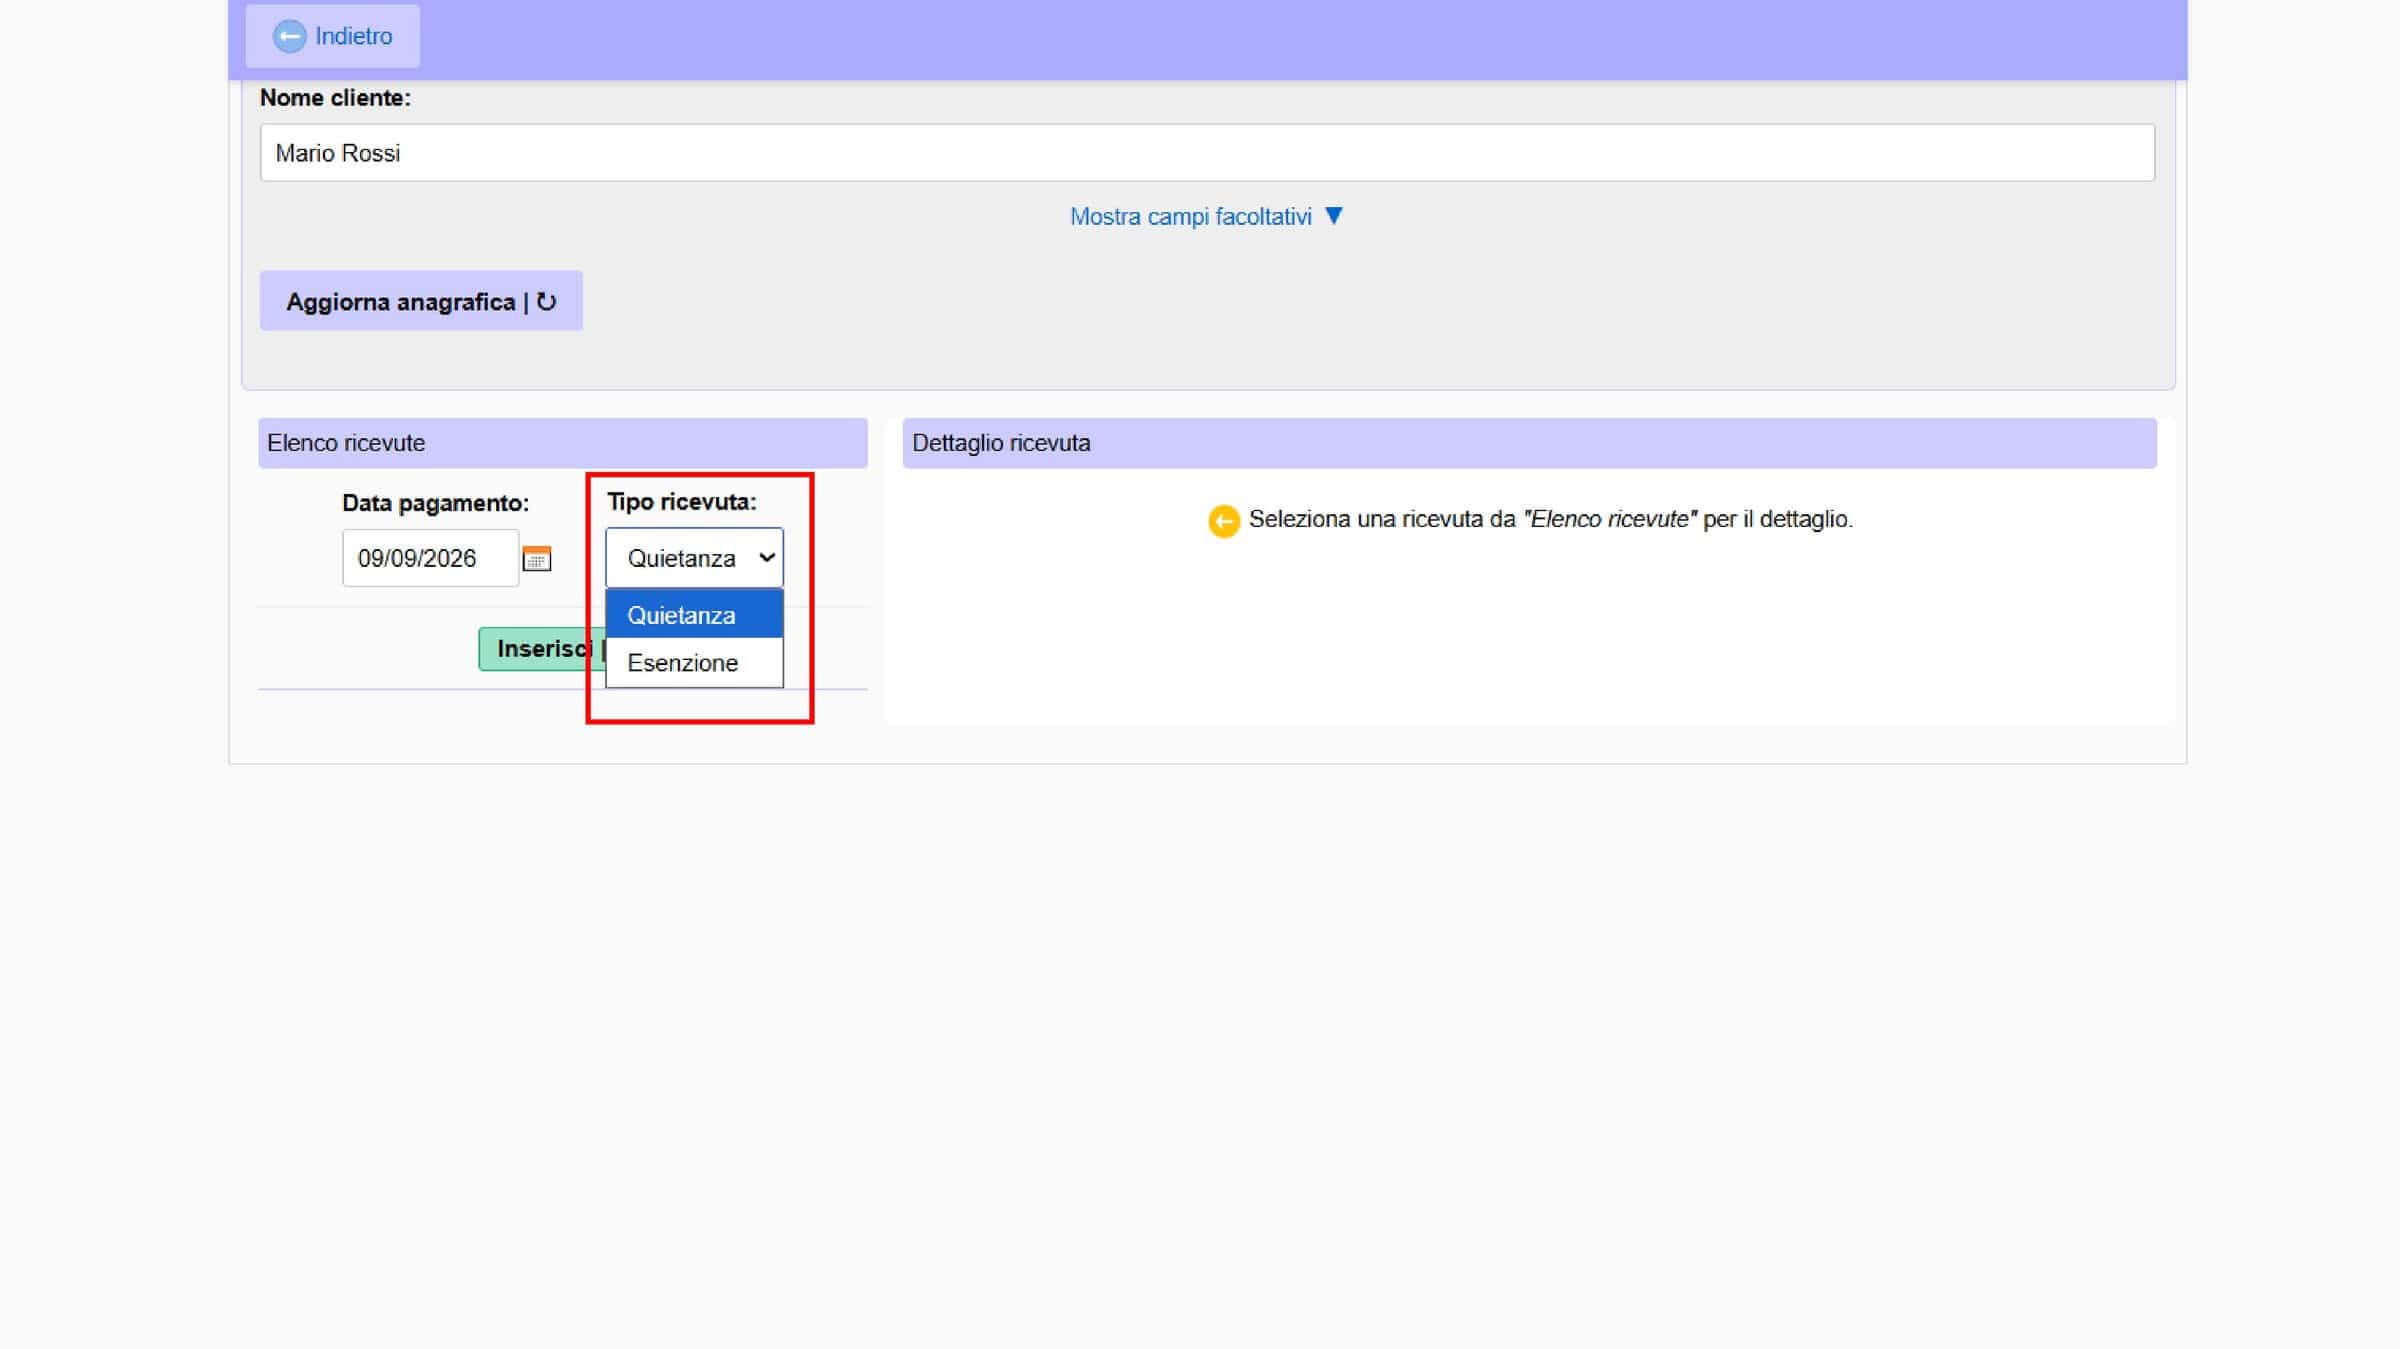Click the yellow left-arrow hint icon
The height and width of the screenshot is (1349, 2400).
(x=1223, y=521)
